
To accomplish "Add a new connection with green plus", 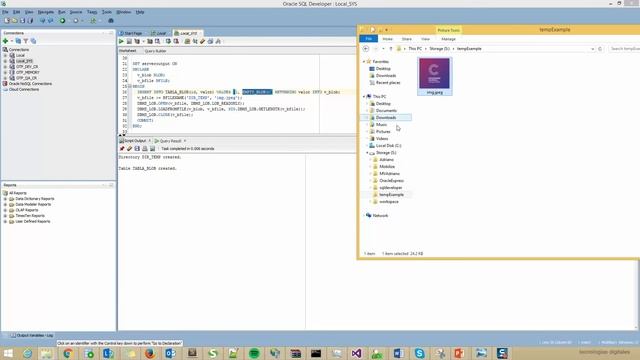I will point(5,41).
